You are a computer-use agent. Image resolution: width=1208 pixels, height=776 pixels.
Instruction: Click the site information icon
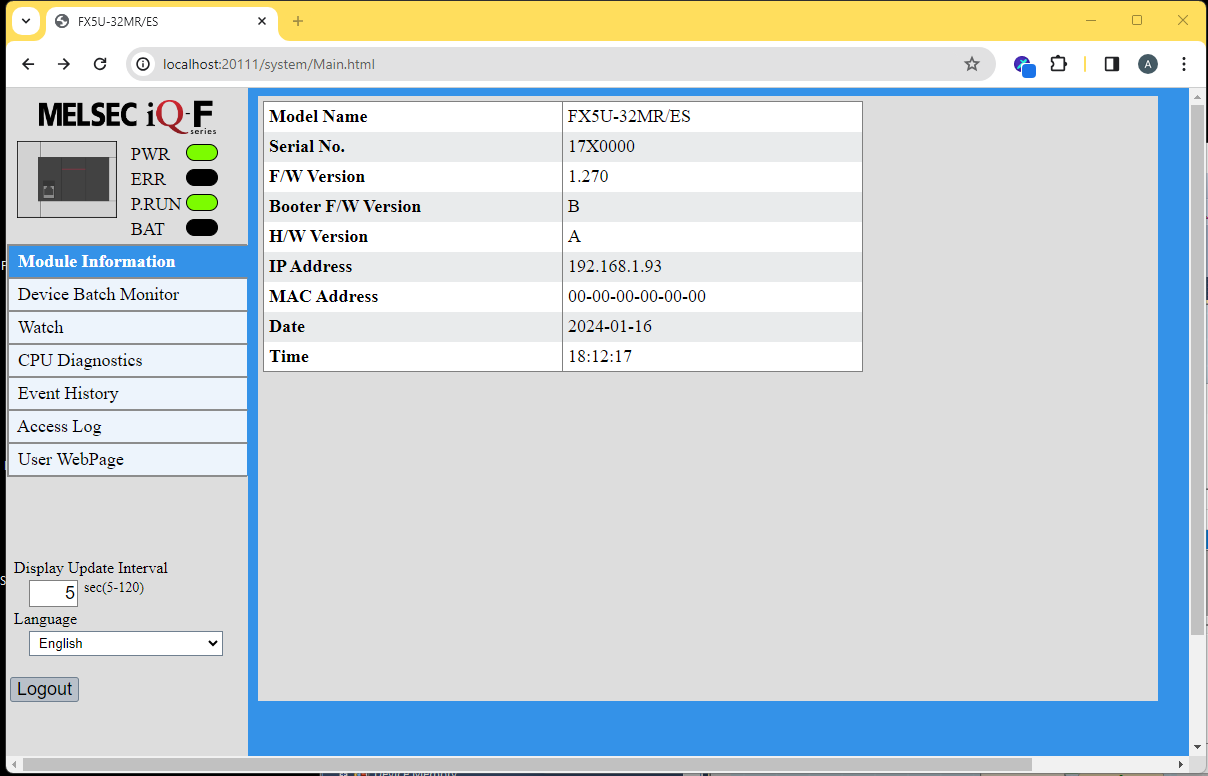[143, 64]
